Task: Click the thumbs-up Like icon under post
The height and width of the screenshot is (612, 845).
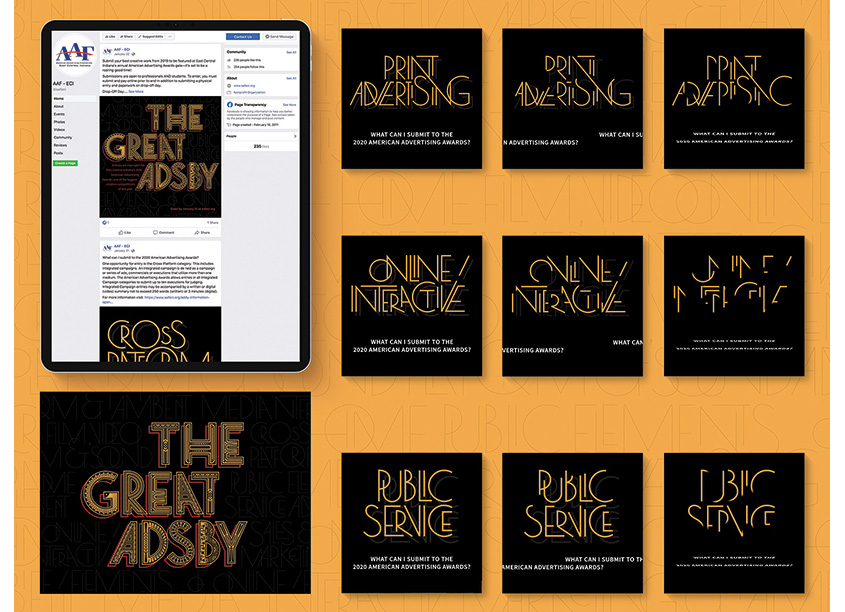Action: click(x=124, y=232)
